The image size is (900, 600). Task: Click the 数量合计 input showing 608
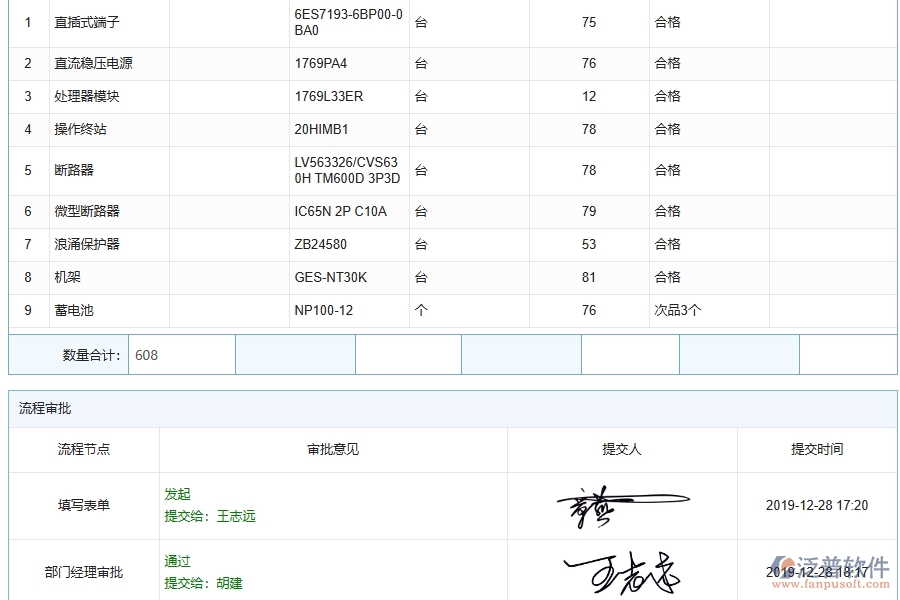[x=180, y=355]
